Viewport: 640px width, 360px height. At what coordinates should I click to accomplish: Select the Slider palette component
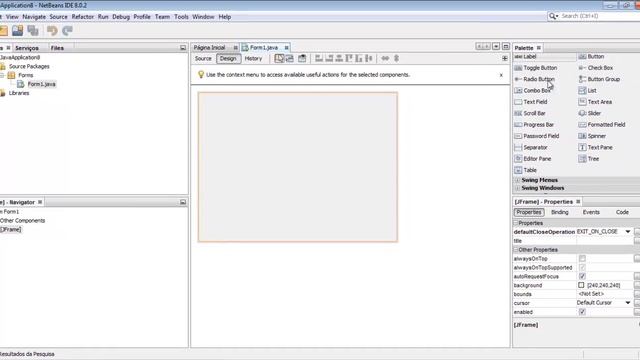[x=590, y=113]
